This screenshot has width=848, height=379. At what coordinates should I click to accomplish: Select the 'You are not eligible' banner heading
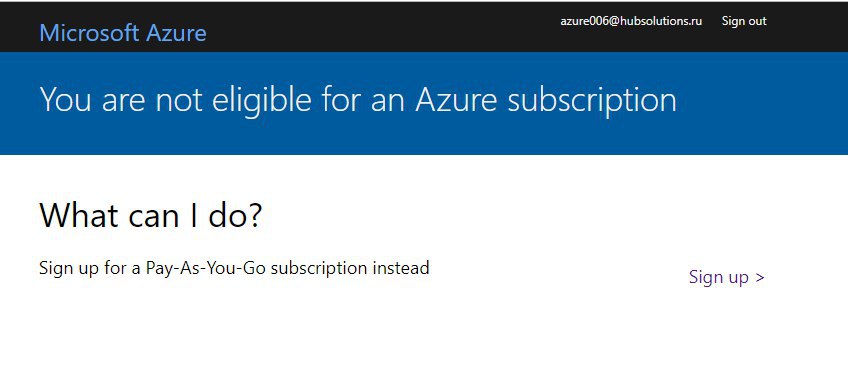[358, 100]
